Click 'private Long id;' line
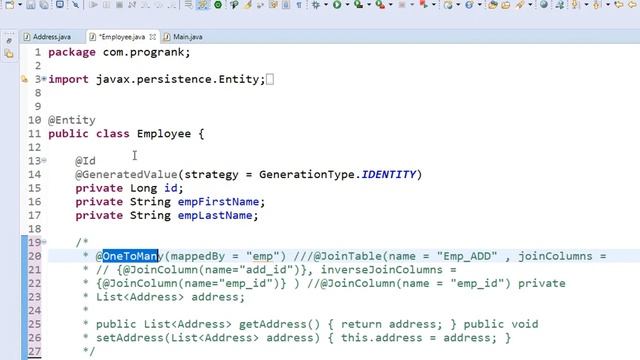 [129, 188]
